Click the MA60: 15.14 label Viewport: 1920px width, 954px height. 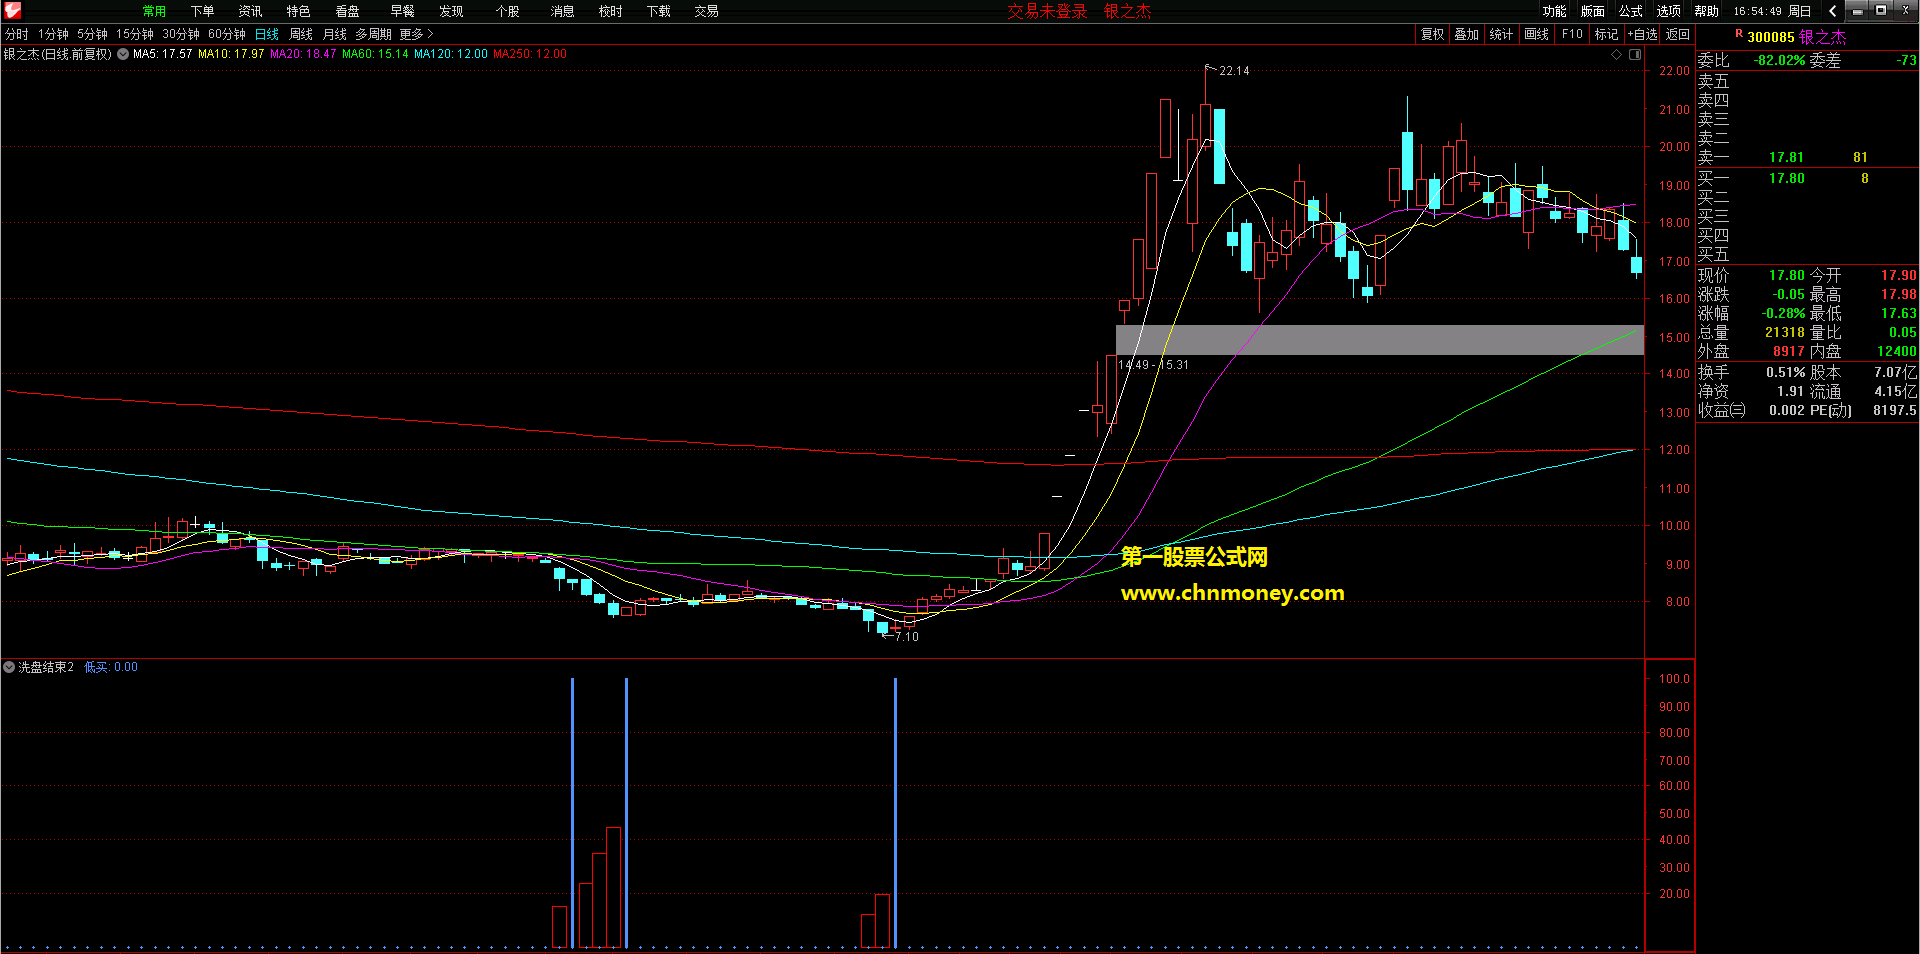(375, 54)
